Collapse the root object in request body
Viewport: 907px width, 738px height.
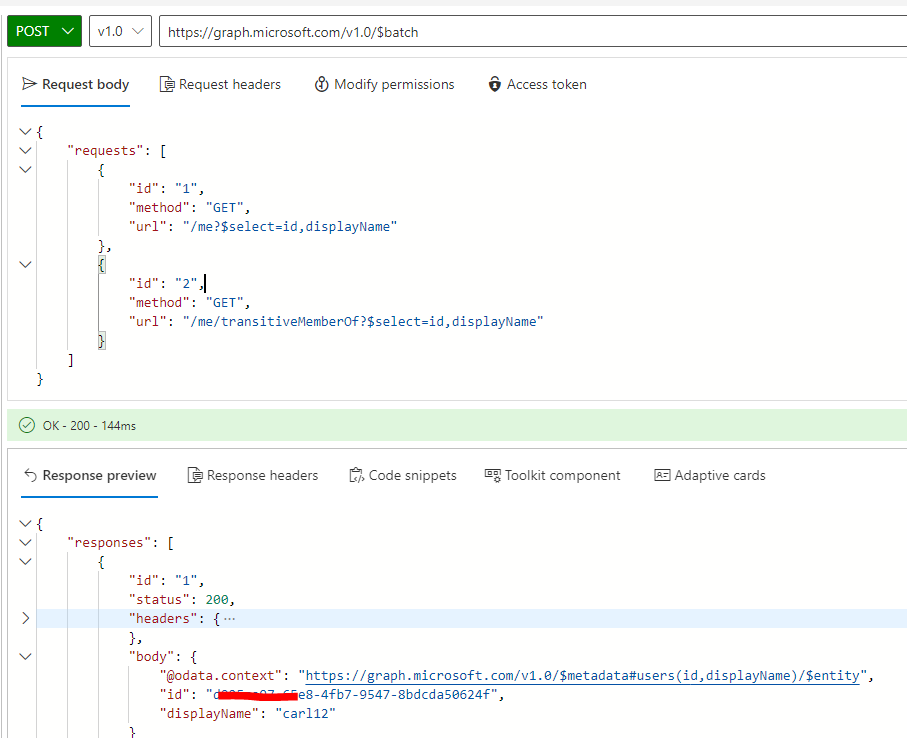(x=25, y=132)
